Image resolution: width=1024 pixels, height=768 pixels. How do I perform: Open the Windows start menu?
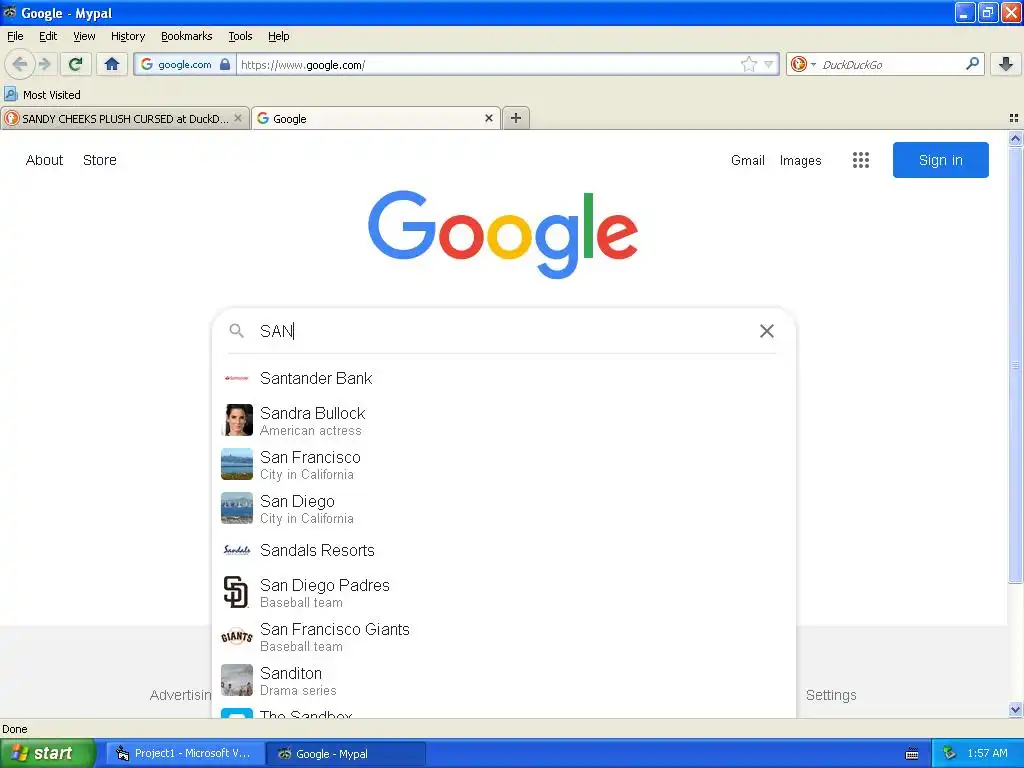(47, 753)
